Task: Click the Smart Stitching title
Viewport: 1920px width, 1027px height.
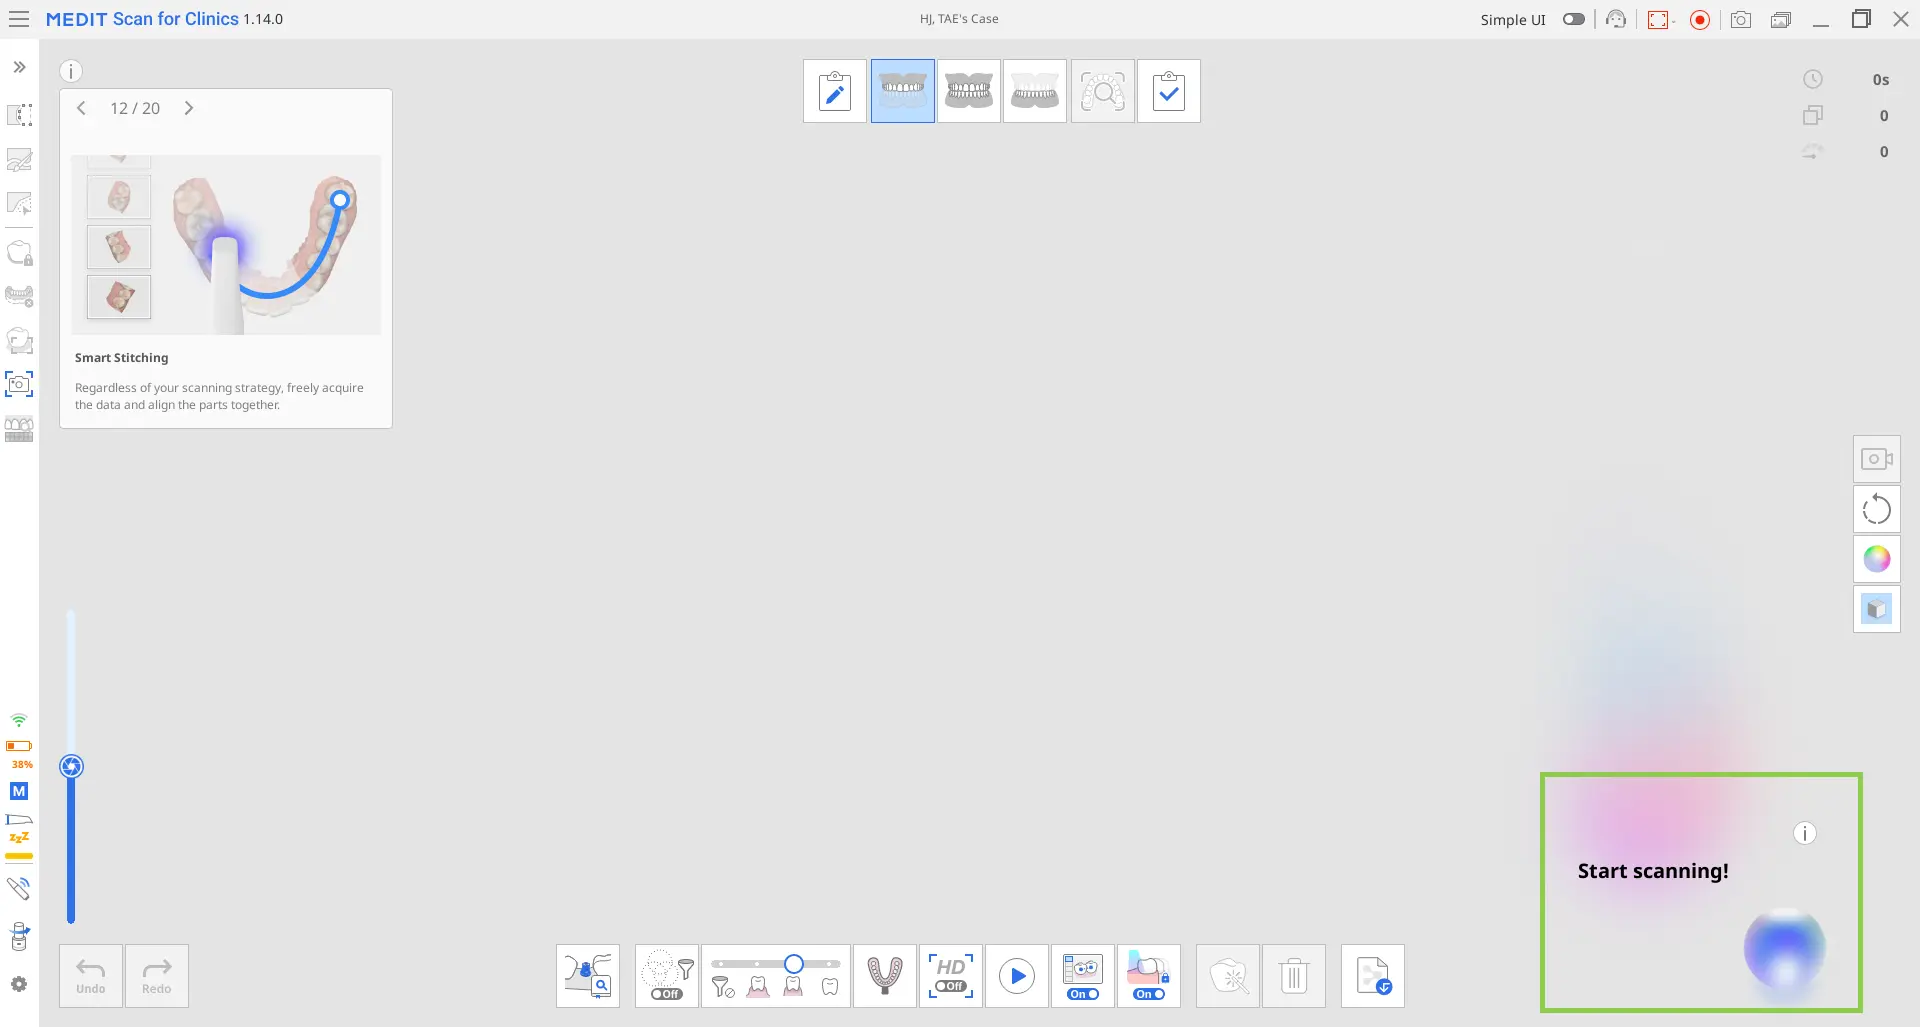Action: 122,358
